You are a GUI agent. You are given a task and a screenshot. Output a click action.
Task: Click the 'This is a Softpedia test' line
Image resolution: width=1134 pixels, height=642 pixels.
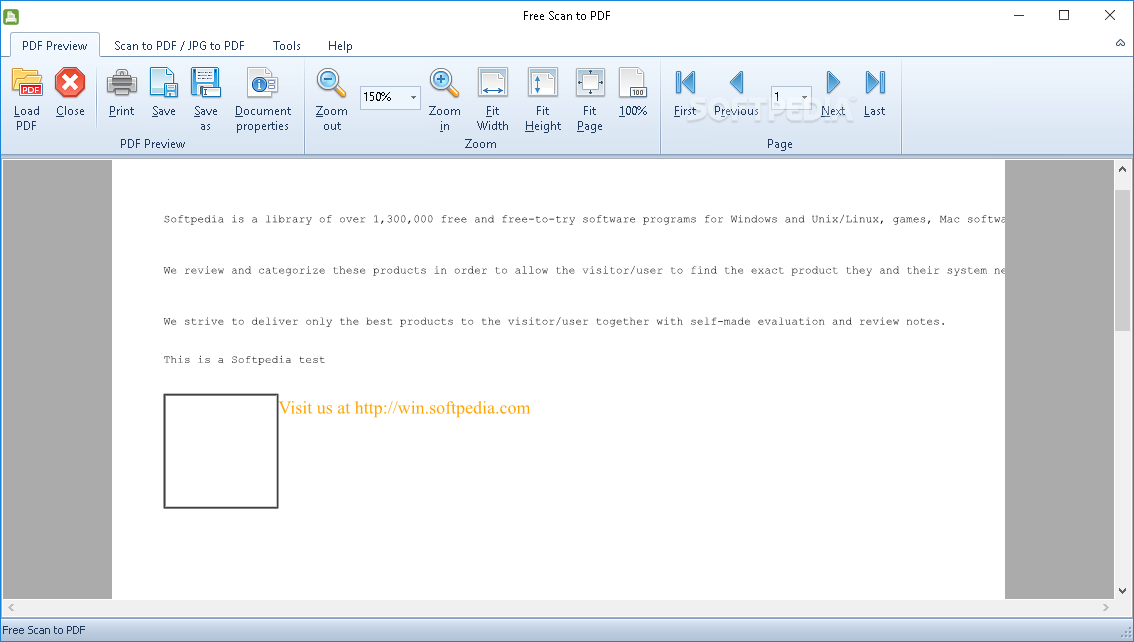[244, 359]
